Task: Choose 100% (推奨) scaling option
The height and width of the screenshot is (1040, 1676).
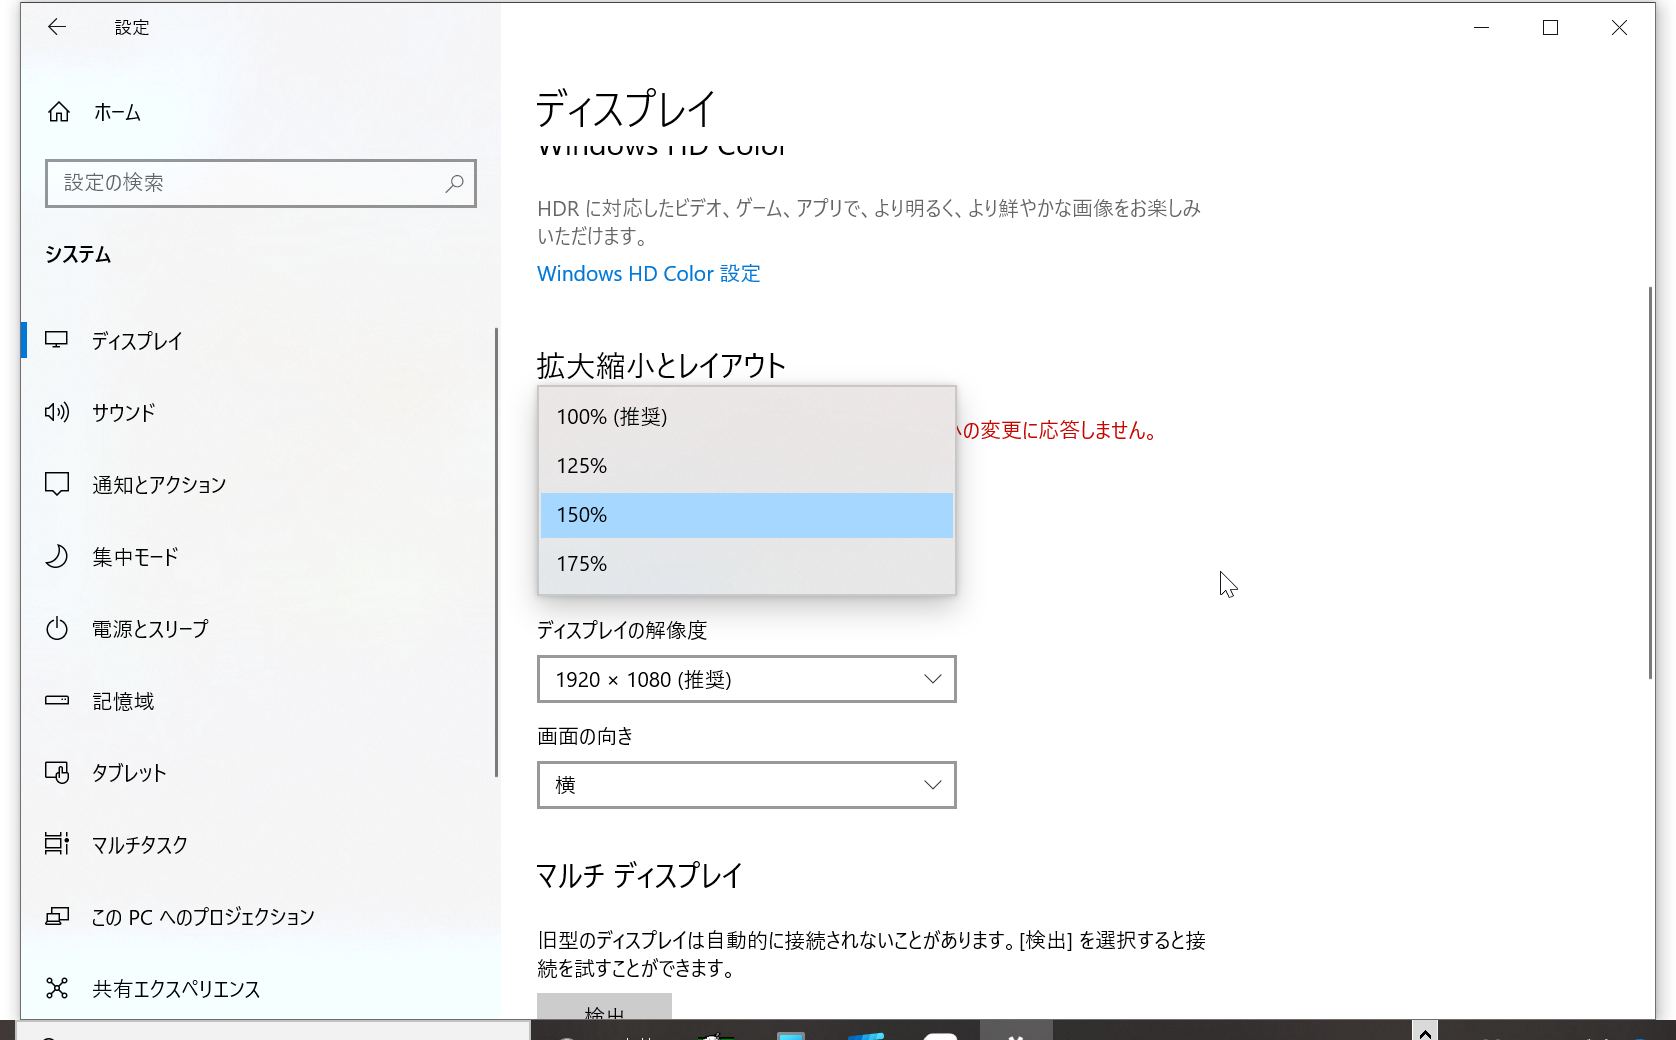Action: tap(747, 417)
